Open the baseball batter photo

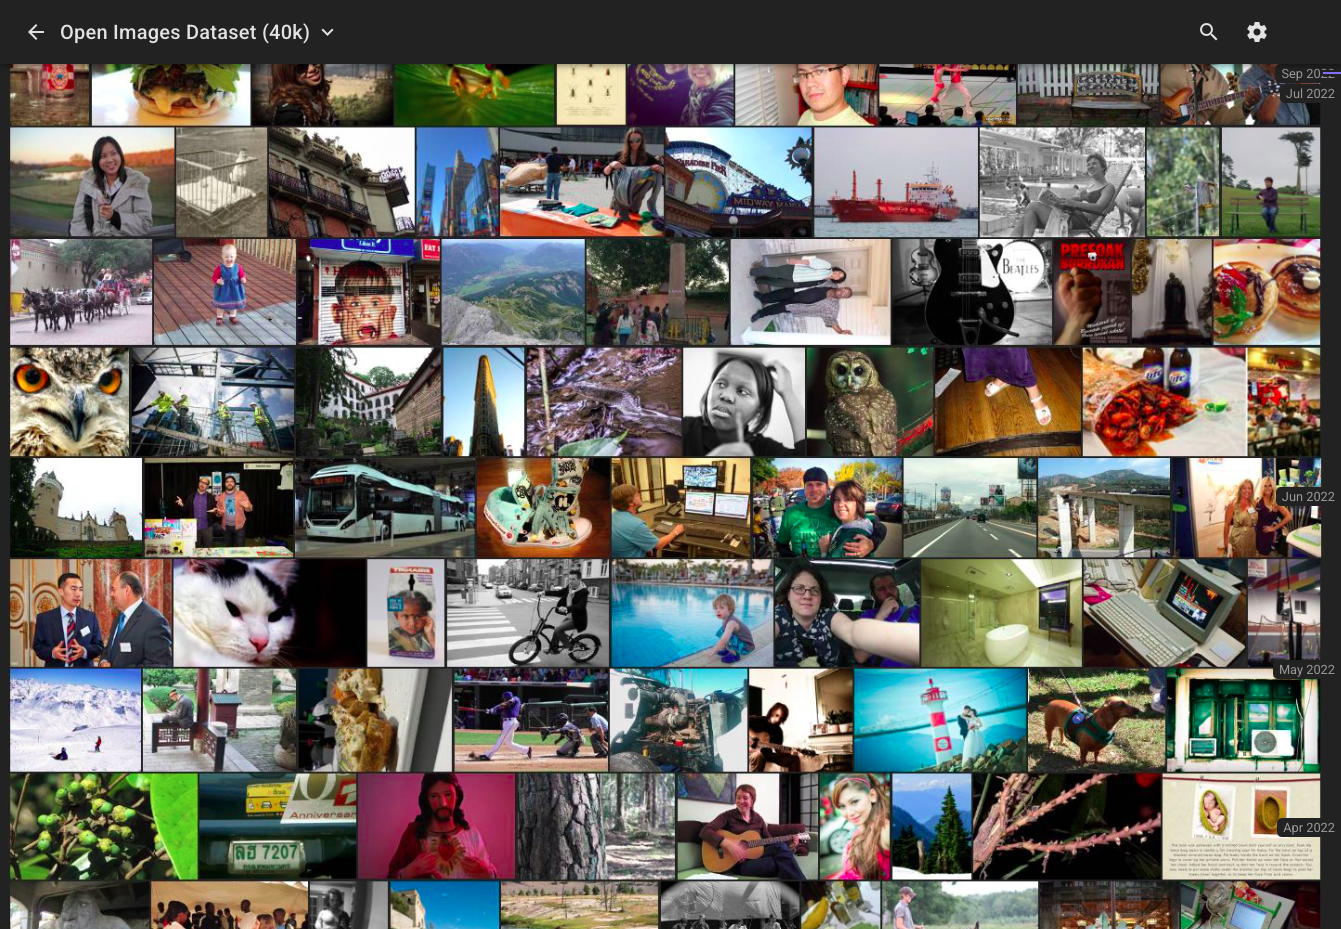pos(531,720)
